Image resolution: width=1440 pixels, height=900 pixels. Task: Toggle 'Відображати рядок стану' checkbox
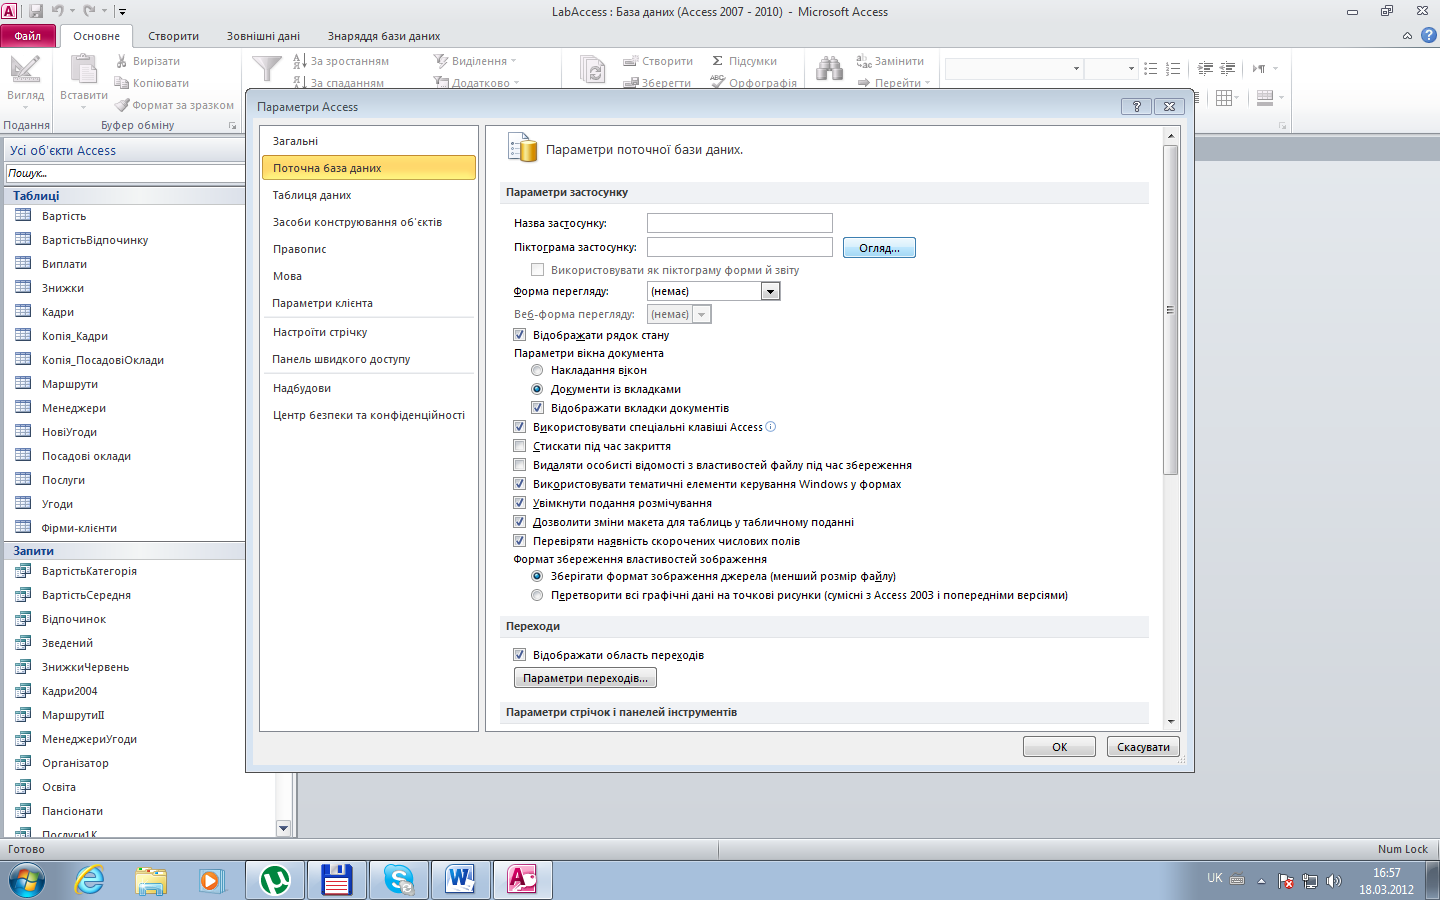[x=519, y=335]
